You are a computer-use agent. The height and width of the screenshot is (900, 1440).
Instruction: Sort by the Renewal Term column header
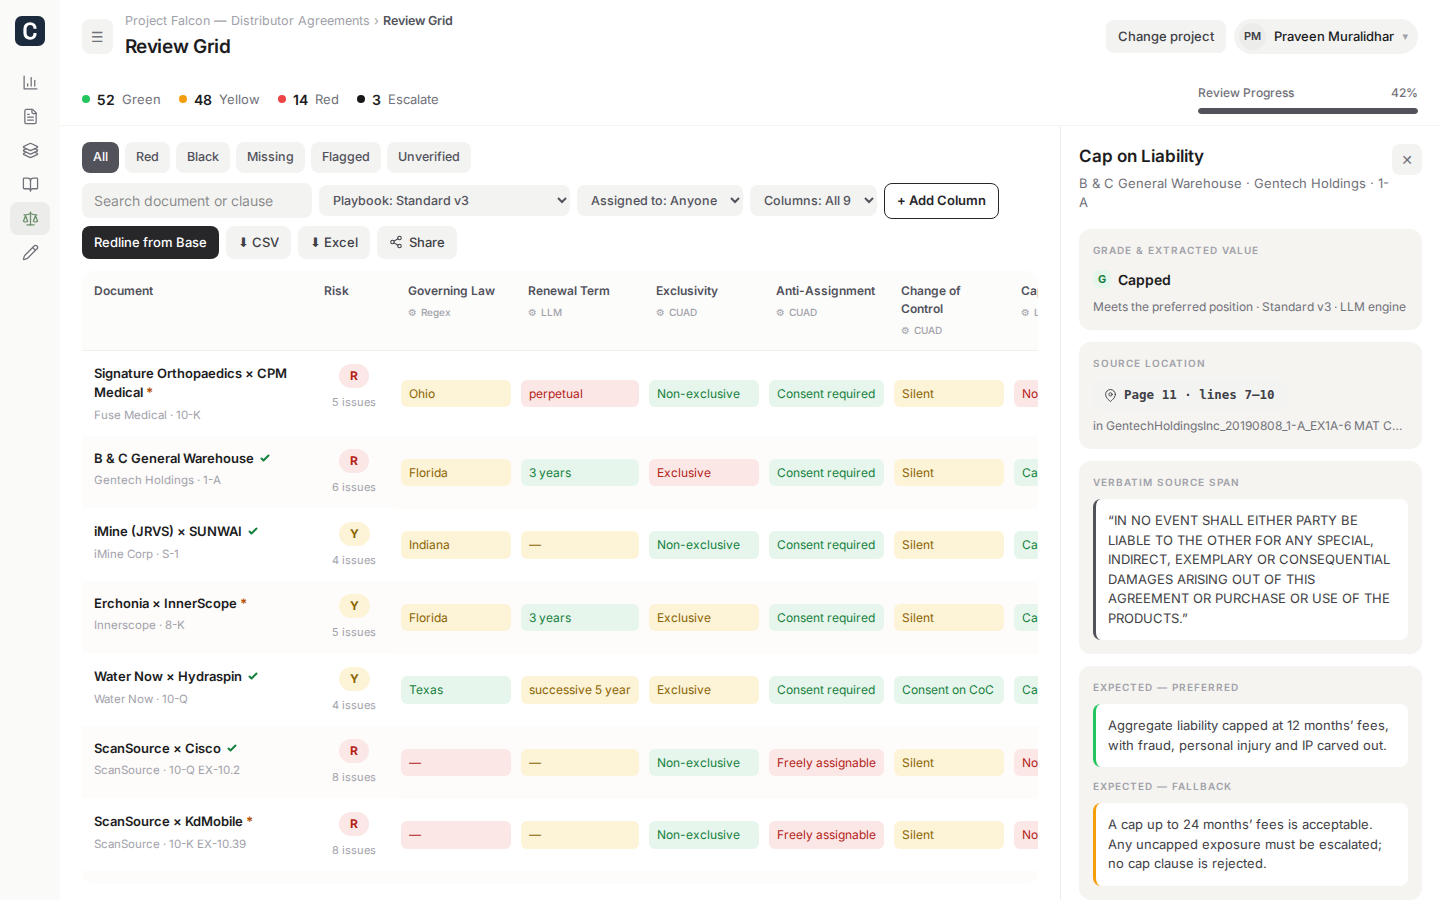[568, 291]
